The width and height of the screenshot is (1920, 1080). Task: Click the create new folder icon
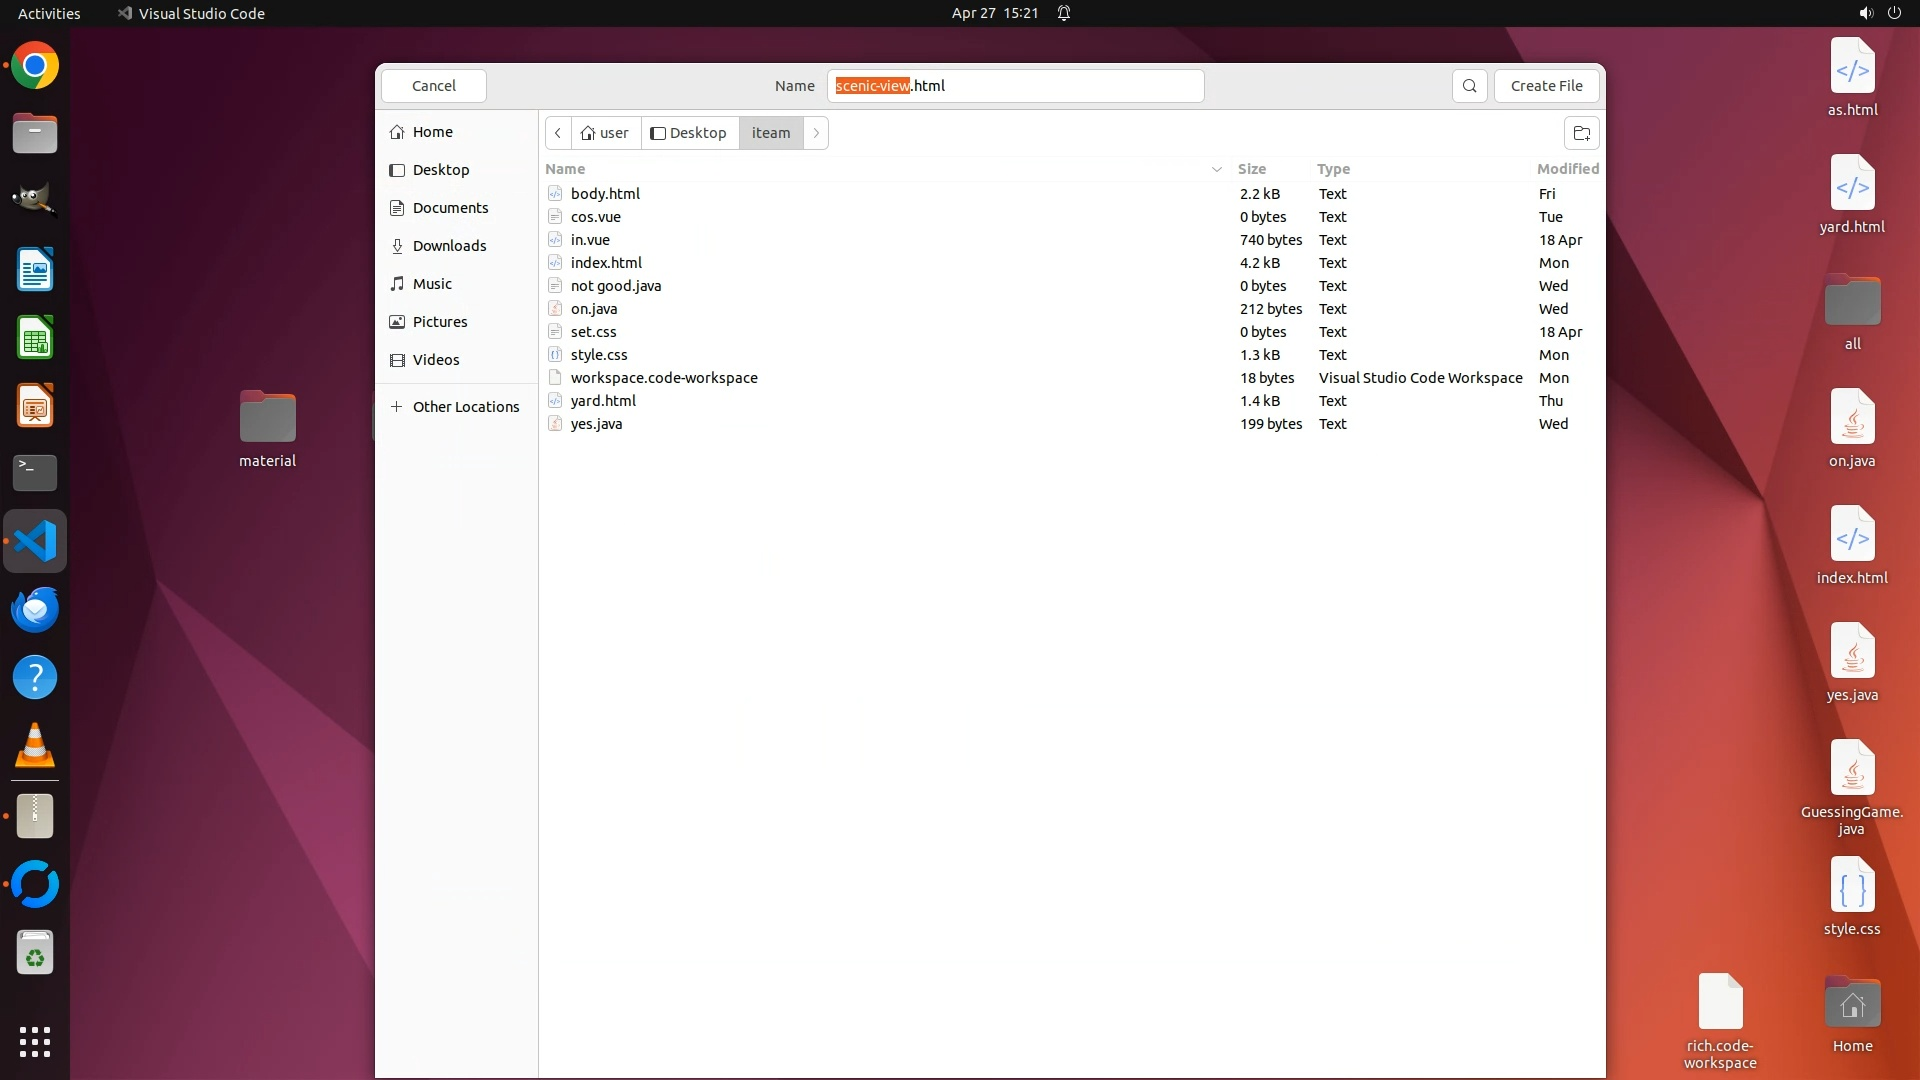[1581, 133]
